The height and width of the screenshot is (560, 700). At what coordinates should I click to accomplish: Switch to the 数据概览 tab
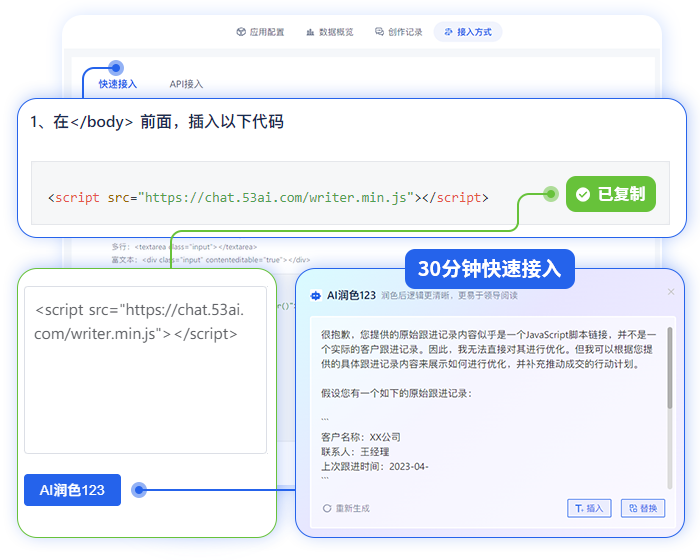(x=330, y=32)
